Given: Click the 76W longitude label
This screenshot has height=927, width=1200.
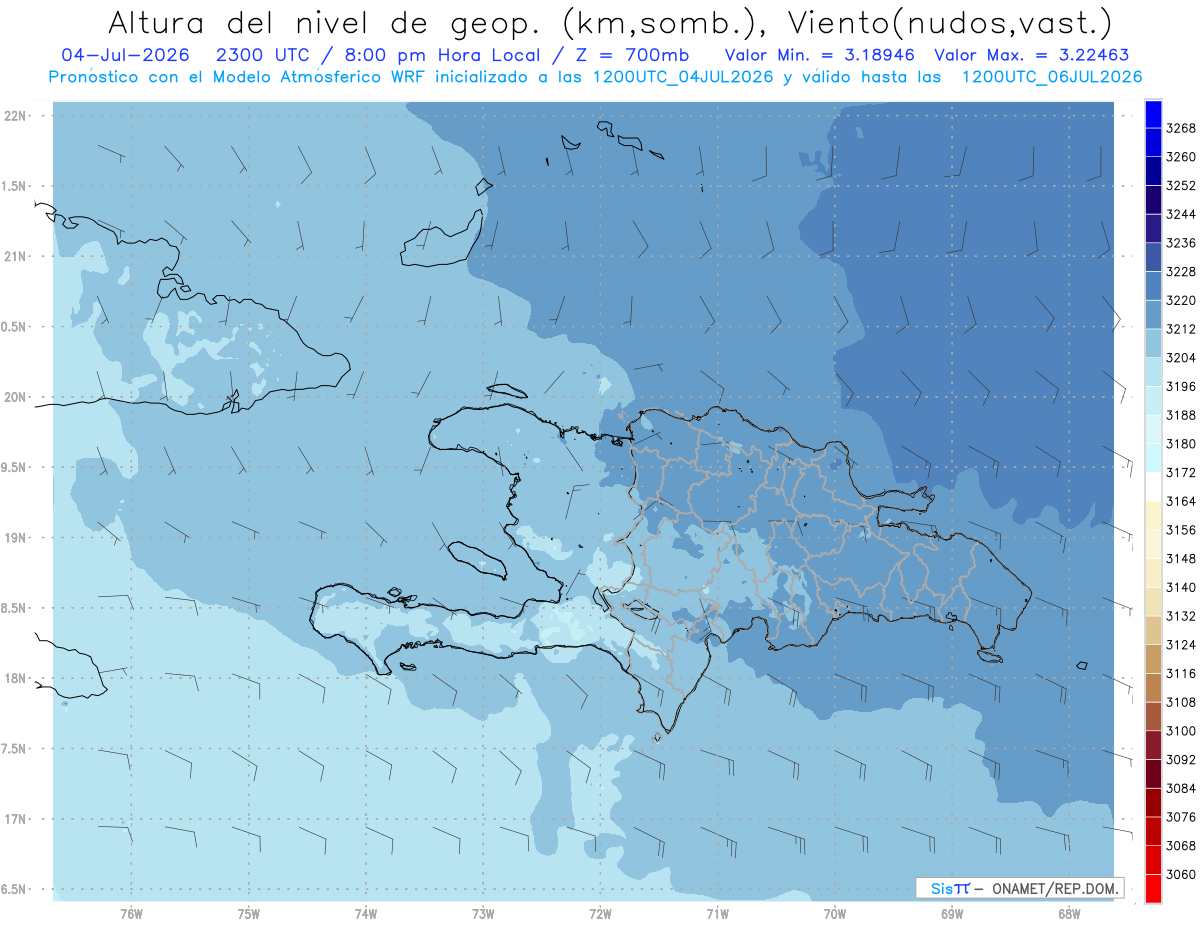Looking at the screenshot, I should pyautogui.click(x=131, y=914).
